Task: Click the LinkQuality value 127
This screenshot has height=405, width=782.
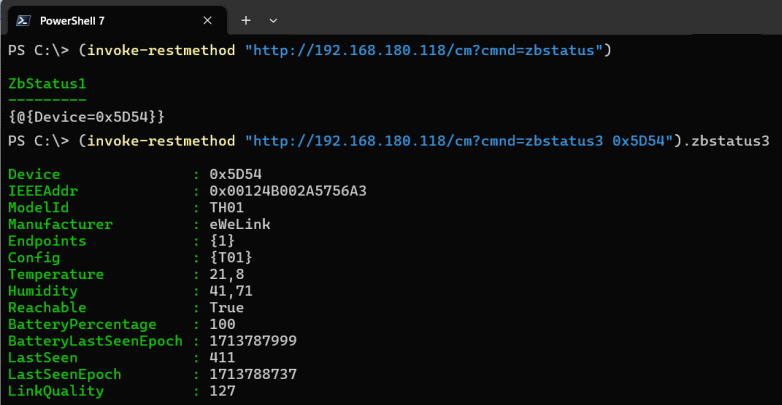Action: (222, 391)
